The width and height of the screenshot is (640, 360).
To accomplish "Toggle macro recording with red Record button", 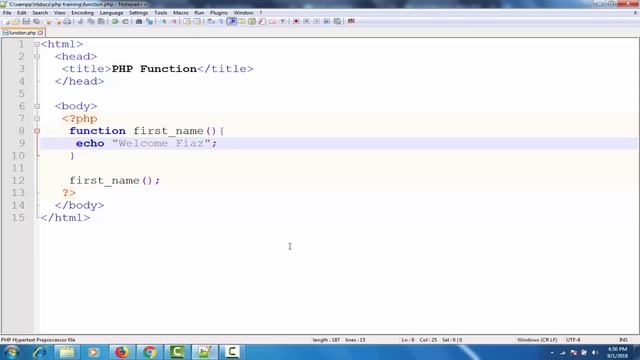I will pyautogui.click(x=296, y=21).
